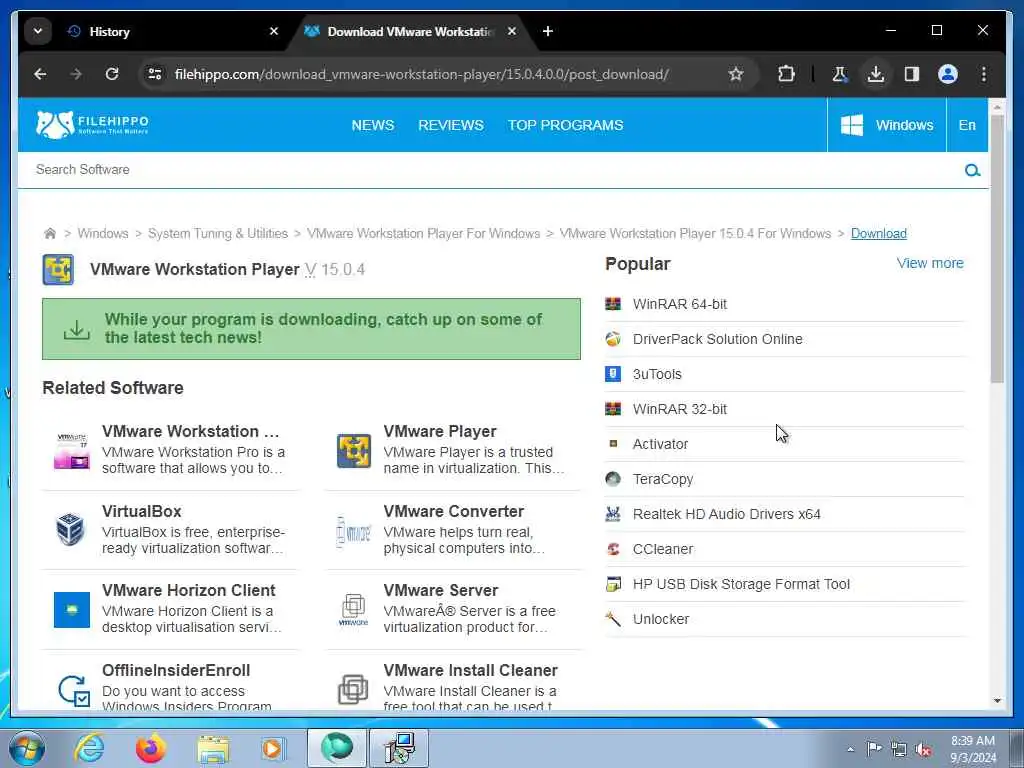Click the Download breadcrumb link
Screen dimensions: 1024x768
878,234
